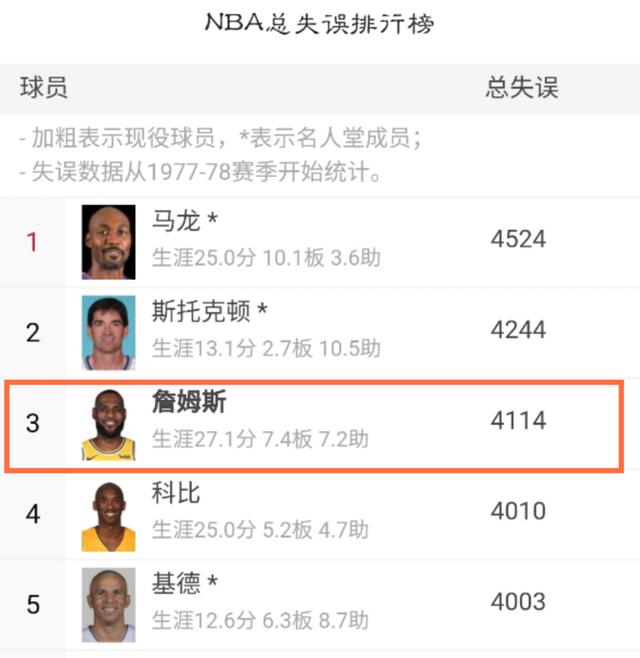Image resolution: width=640 pixels, height=658 pixels.
Task: Click the NBA总失误排行榜 title
Action: click(319, 23)
